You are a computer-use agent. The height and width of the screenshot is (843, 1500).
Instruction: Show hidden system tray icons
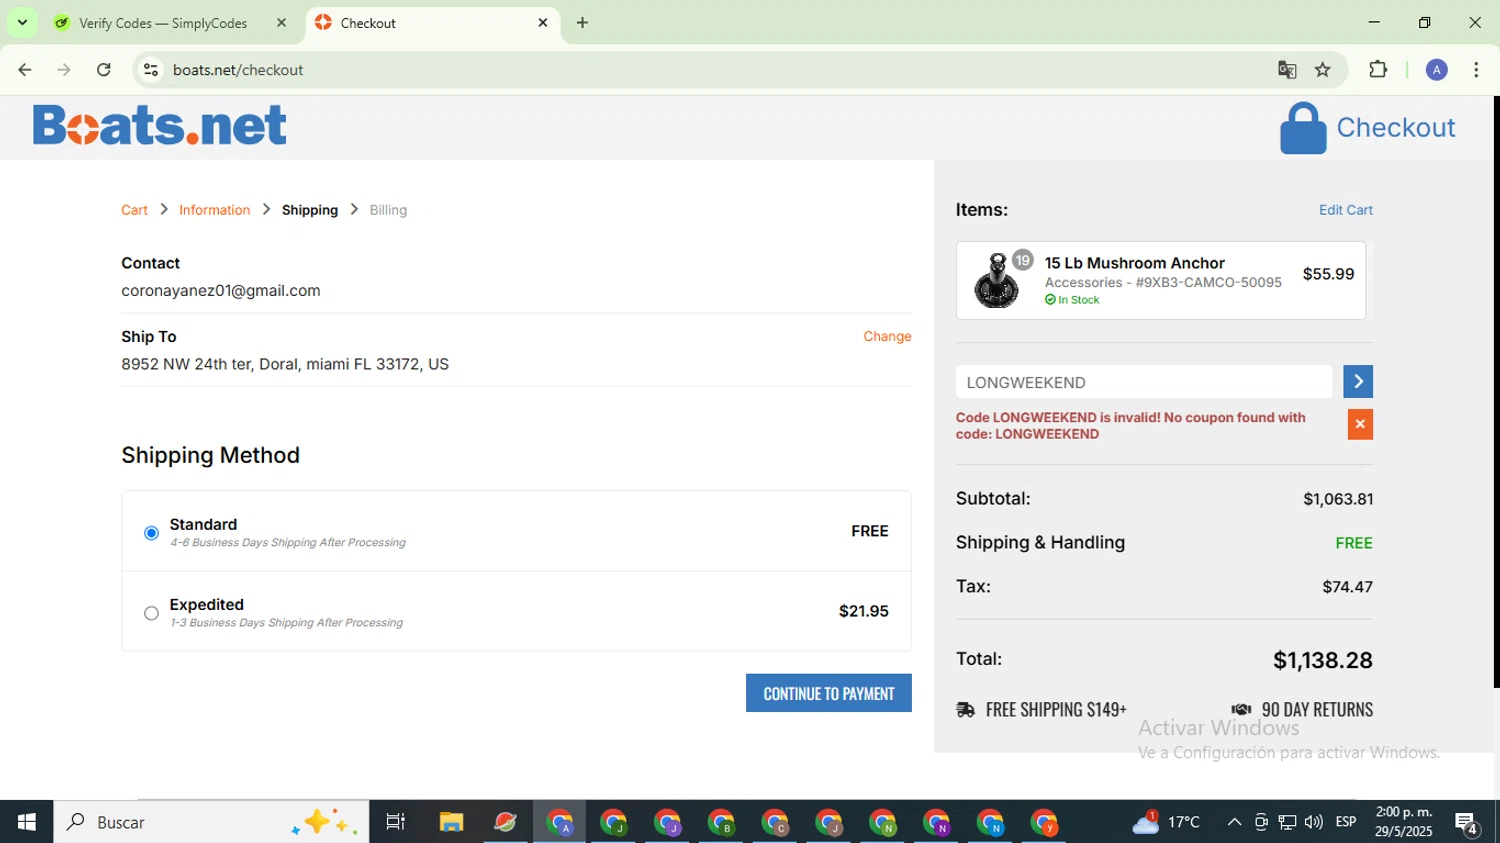coord(1234,822)
